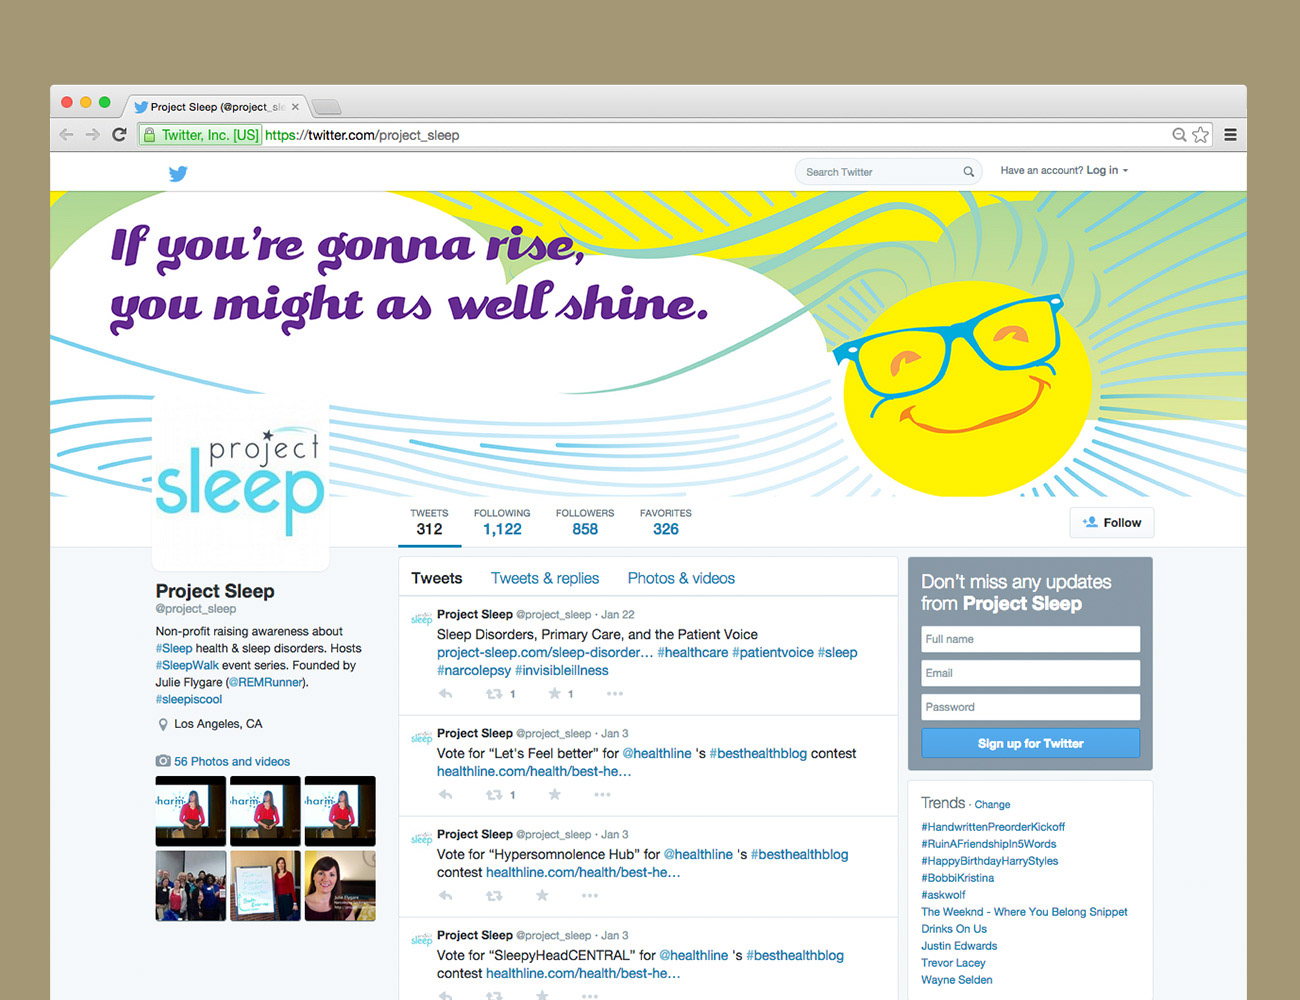
Task: Reply to the Jan 22 Sleep Disorders tweet
Action: point(446,694)
